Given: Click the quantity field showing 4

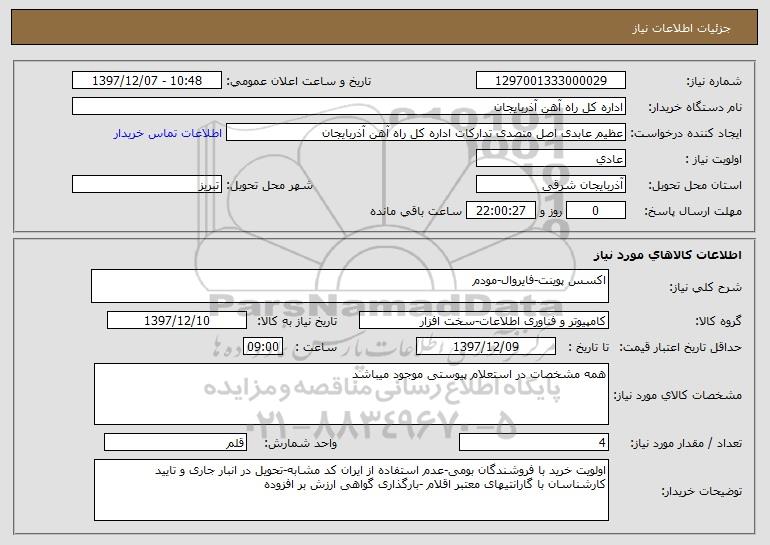Looking at the screenshot, I should pyautogui.click(x=534, y=442).
